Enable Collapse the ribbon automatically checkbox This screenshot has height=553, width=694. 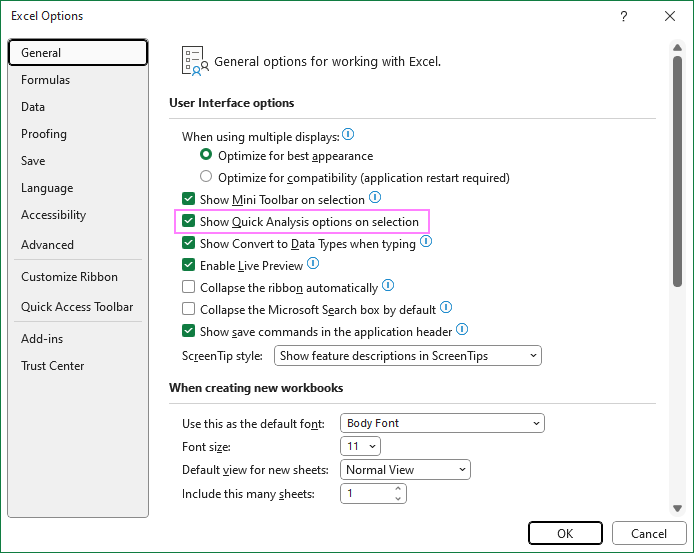pos(189,287)
